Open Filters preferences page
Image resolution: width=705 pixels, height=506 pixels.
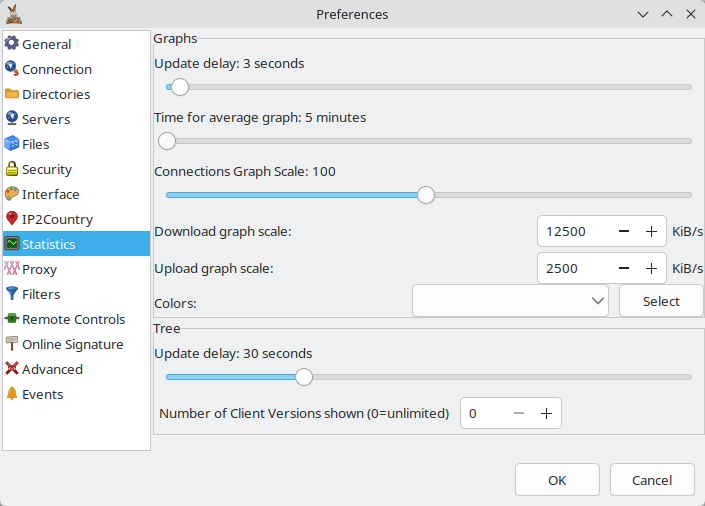pos(76,294)
